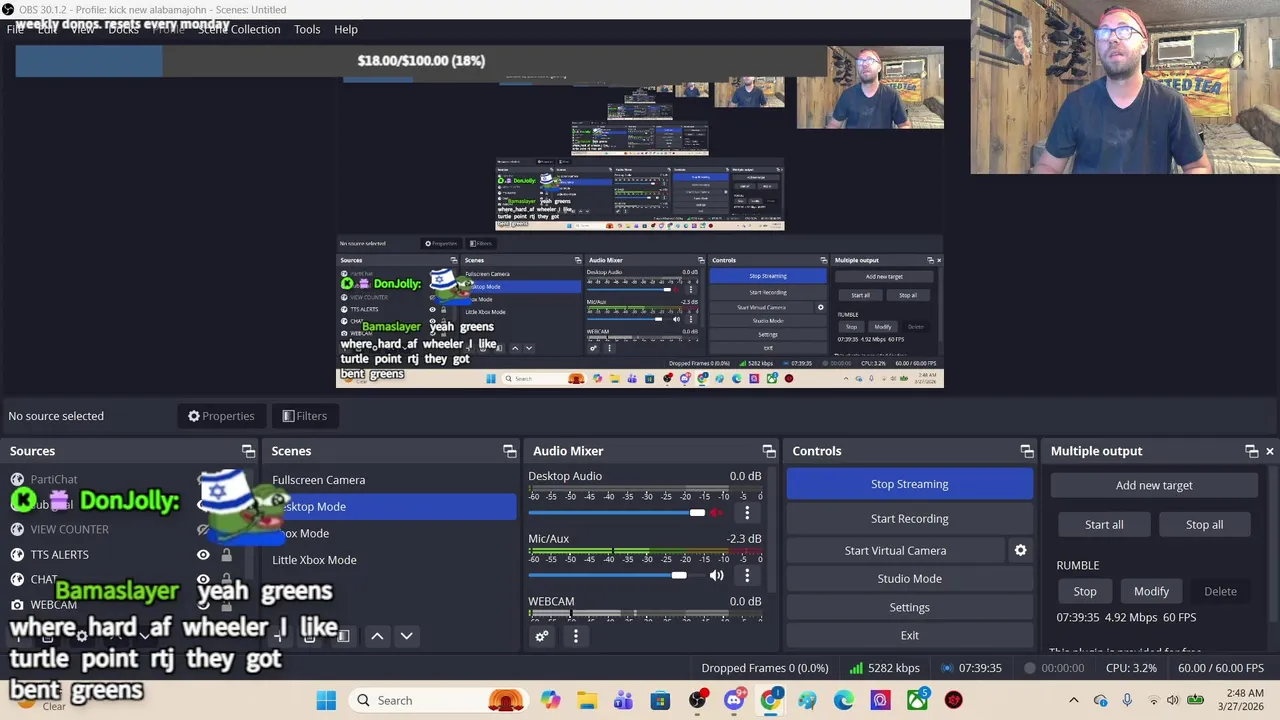Open Google Chrome from the taskbar
Image resolution: width=1280 pixels, height=720 pixels.
770,700
